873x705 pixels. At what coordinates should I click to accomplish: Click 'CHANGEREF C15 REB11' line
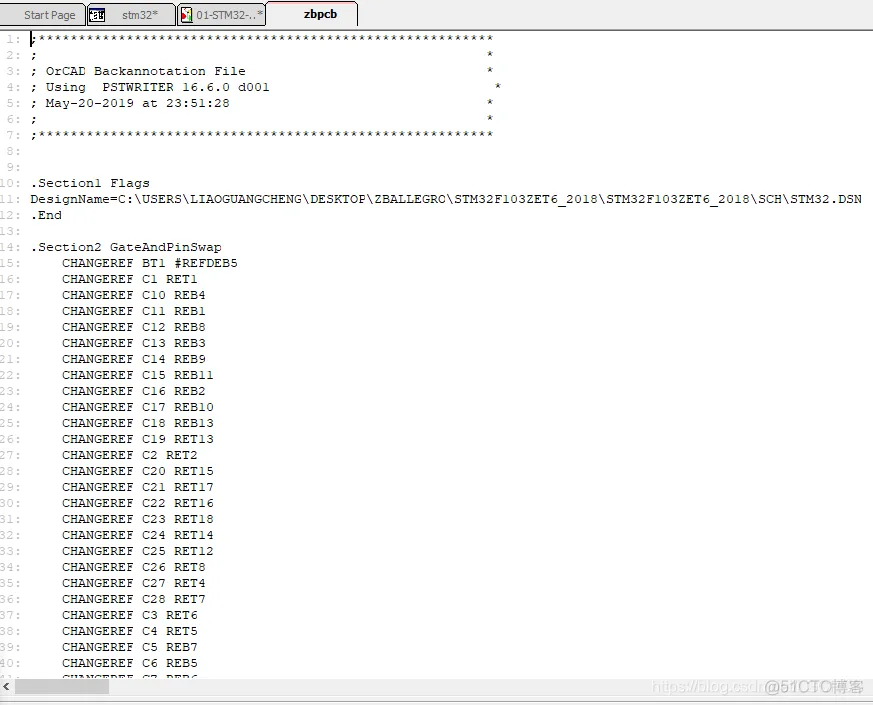tap(138, 375)
